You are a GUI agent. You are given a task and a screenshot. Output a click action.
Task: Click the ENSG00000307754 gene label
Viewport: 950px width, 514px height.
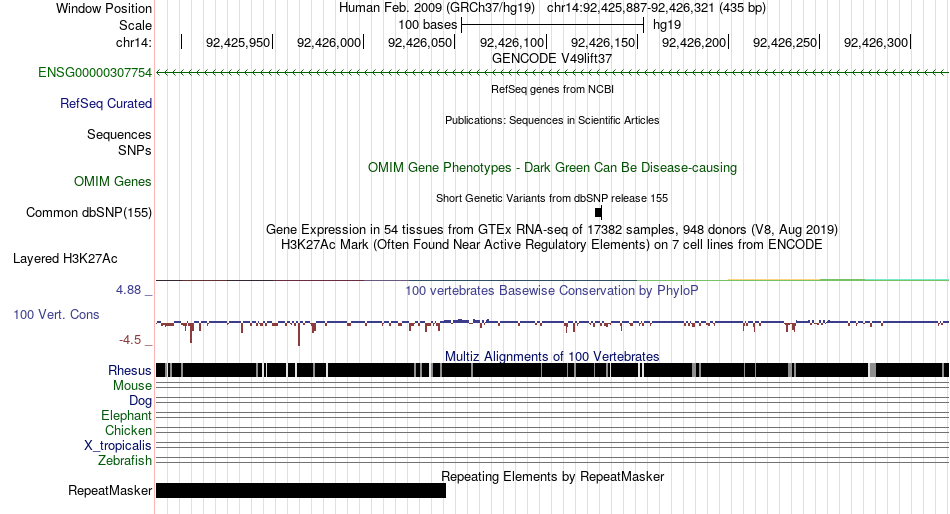tap(95, 73)
